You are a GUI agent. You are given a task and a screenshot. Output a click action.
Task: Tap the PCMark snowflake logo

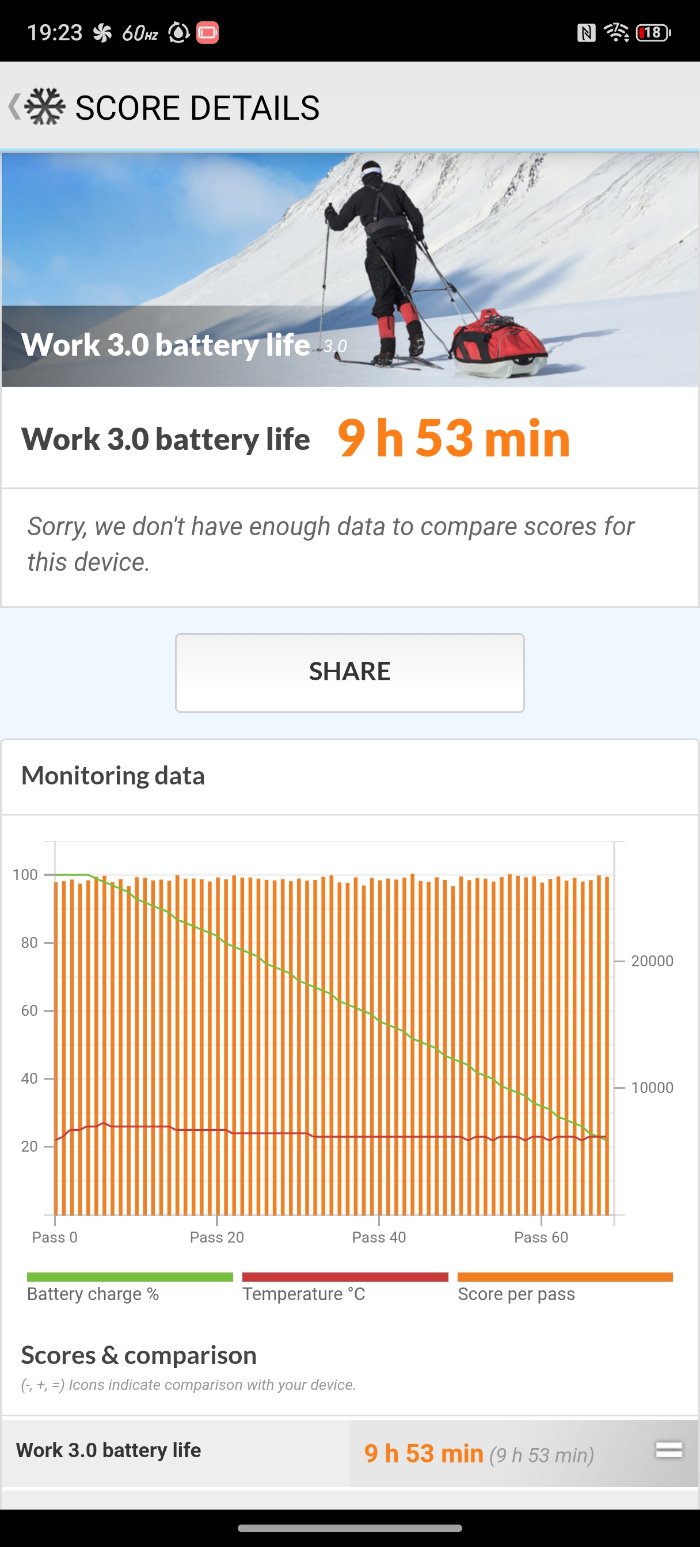[x=45, y=107]
